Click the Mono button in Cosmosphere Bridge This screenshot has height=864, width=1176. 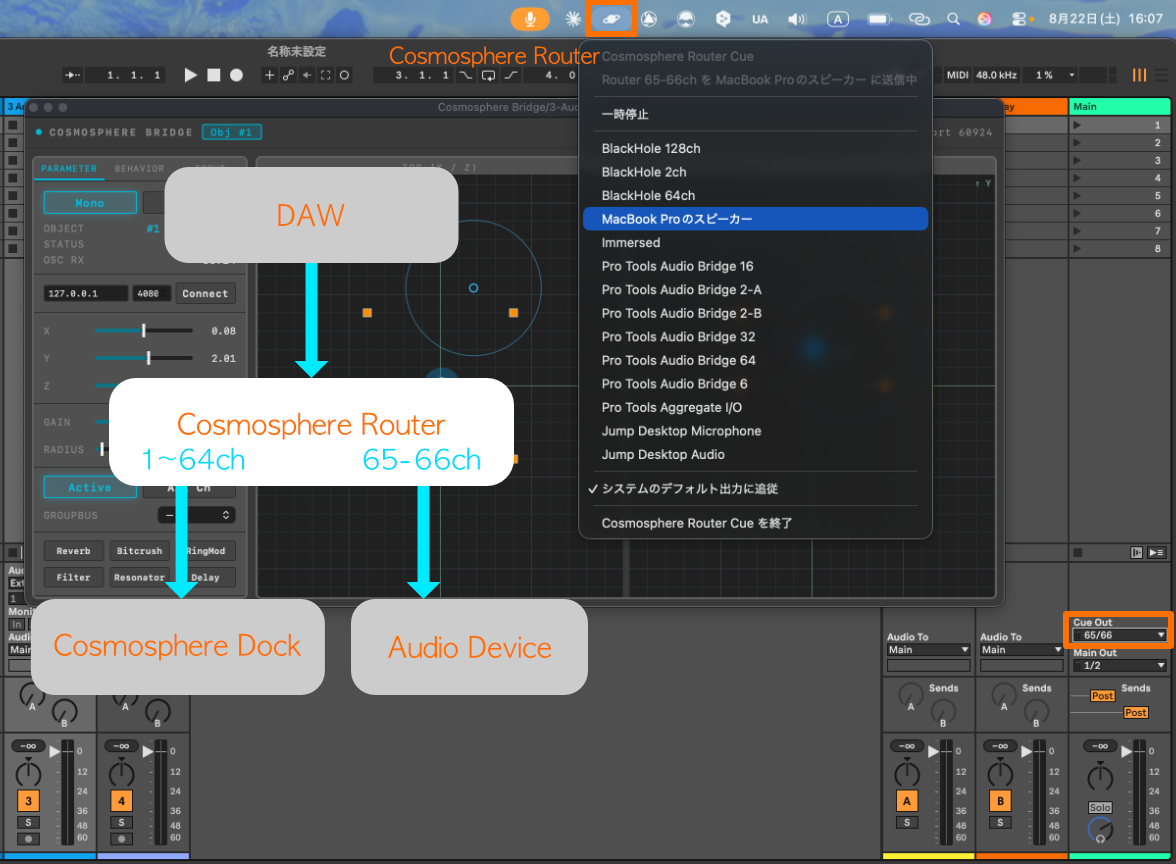click(x=90, y=202)
